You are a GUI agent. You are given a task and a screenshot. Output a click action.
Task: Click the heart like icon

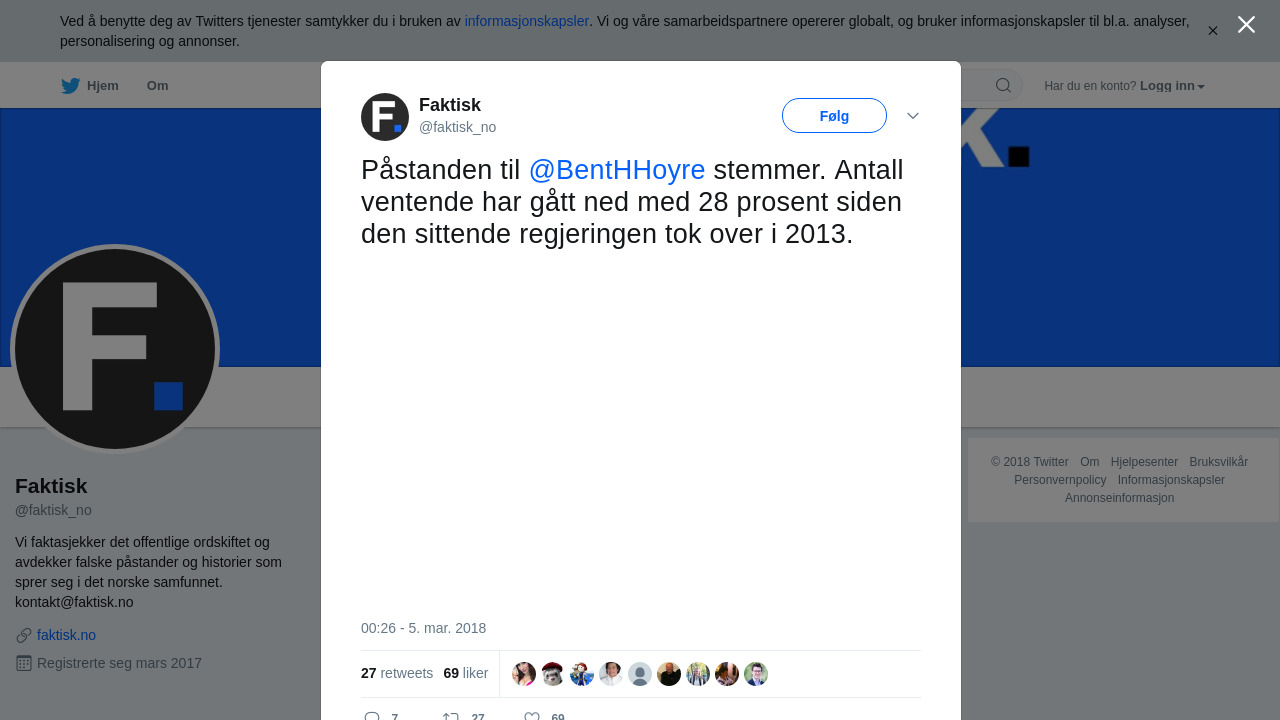pyautogui.click(x=532, y=716)
